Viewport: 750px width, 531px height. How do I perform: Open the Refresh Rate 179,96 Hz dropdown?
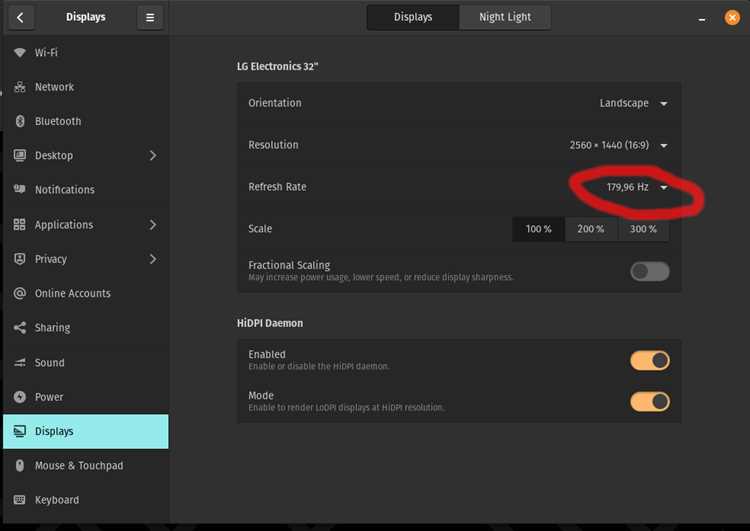[x=638, y=187]
